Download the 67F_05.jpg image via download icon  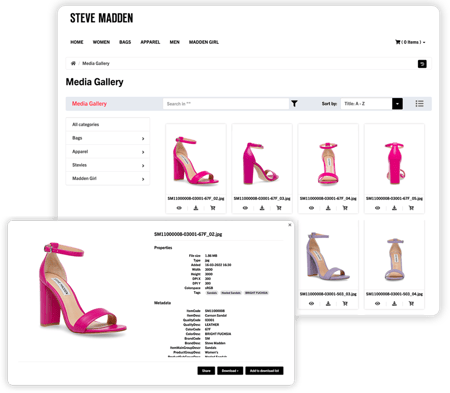[394, 208]
